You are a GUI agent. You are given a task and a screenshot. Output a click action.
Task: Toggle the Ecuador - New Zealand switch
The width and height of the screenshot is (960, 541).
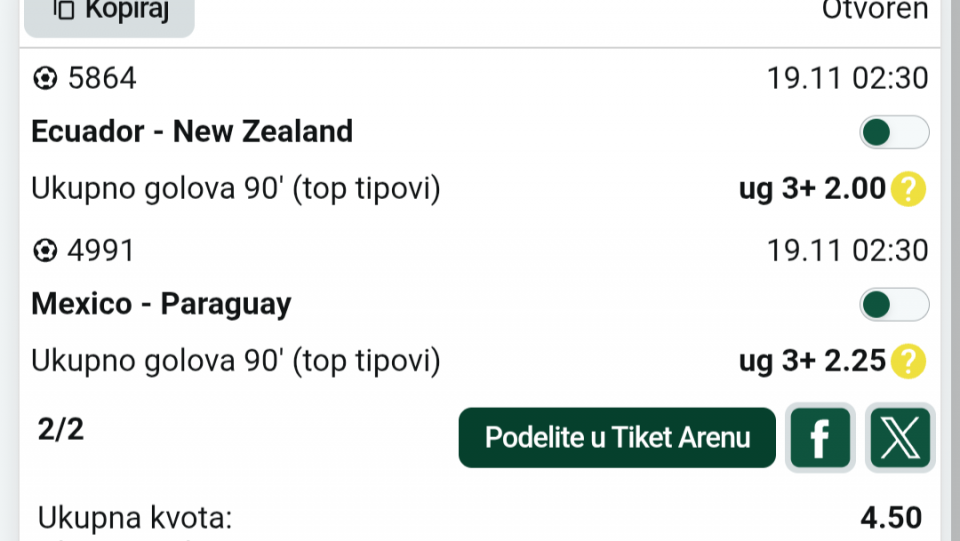pos(894,132)
